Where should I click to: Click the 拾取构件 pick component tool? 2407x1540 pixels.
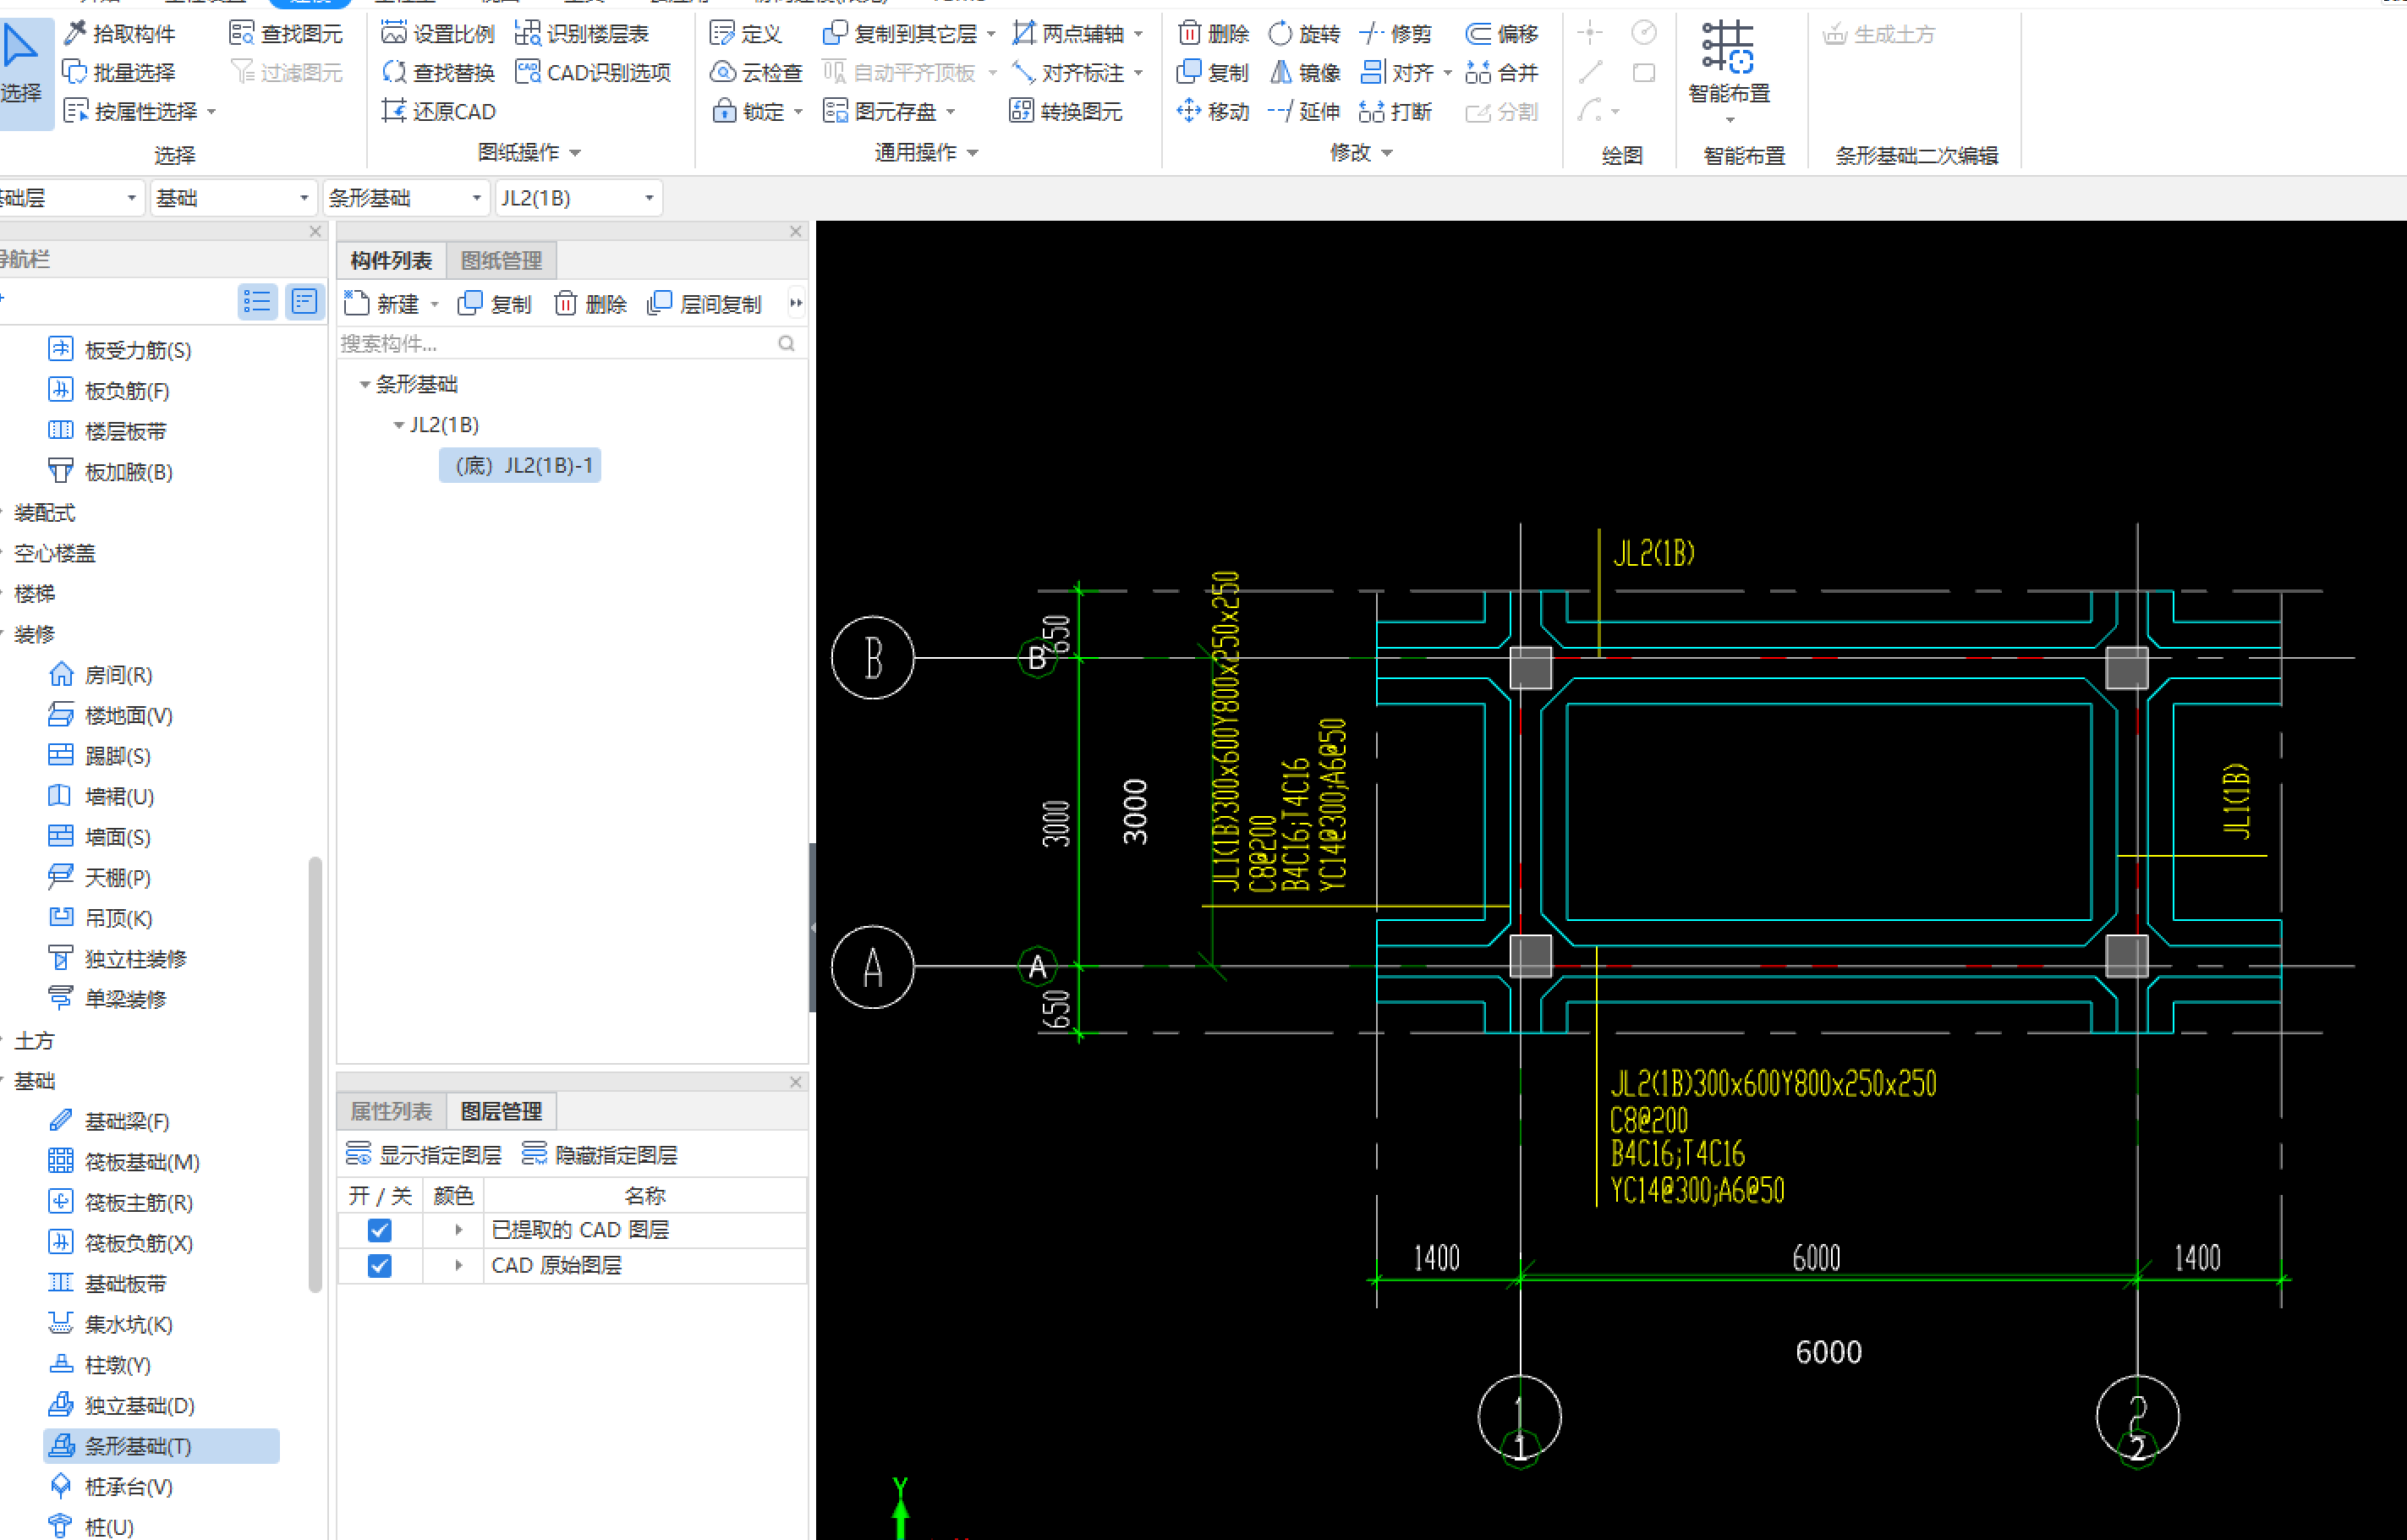point(120,34)
